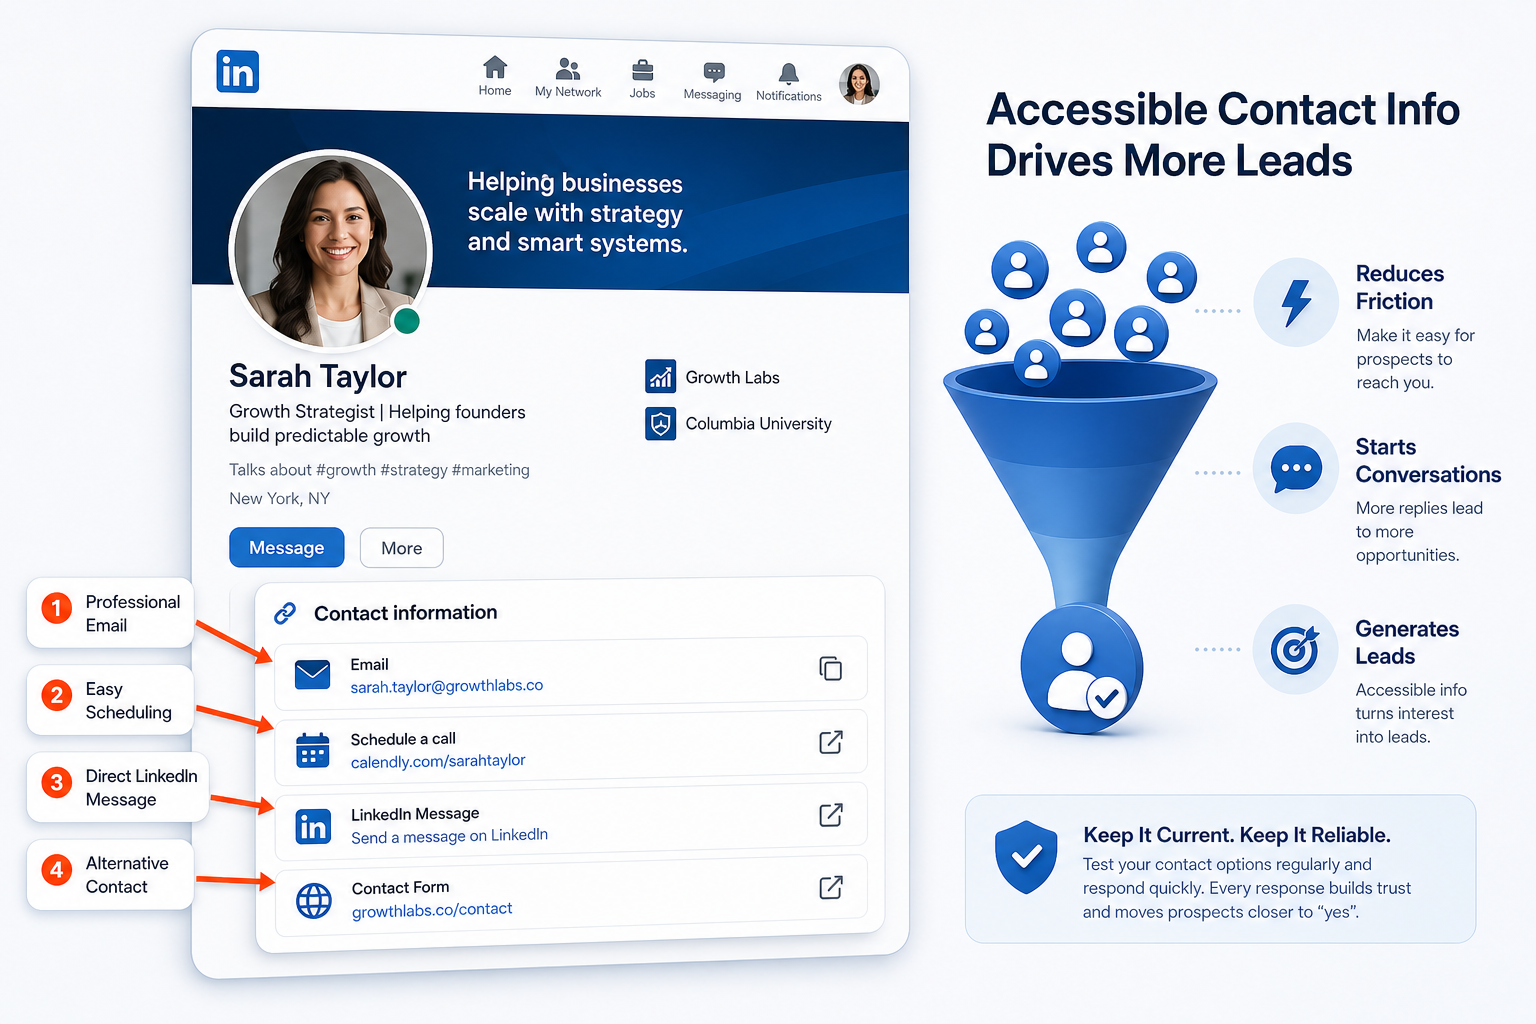Copy the email address with the copy icon
The image size is (1536, 1024).
point(830,668)
